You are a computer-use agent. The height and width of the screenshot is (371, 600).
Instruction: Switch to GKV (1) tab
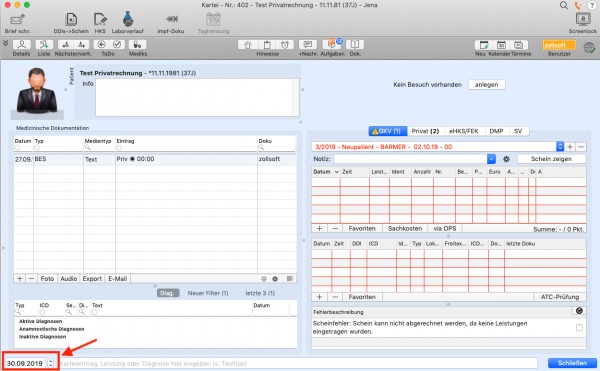point(388,131)
